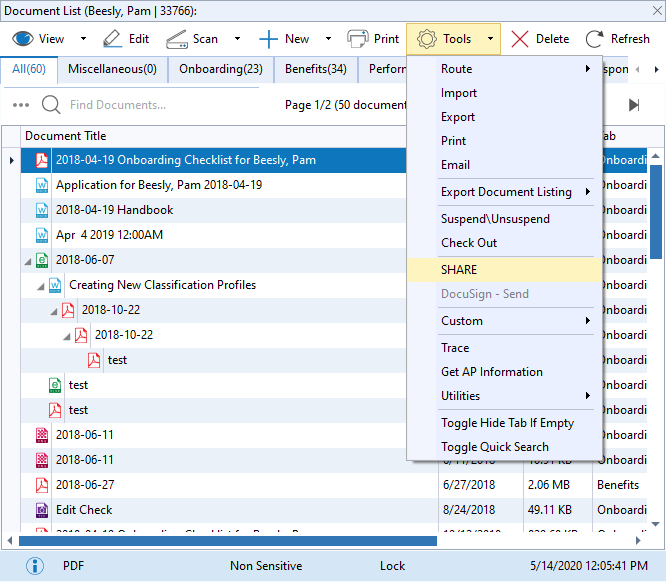
Task: Switch to the Benefits(34) tab
Action: (316, 69)
